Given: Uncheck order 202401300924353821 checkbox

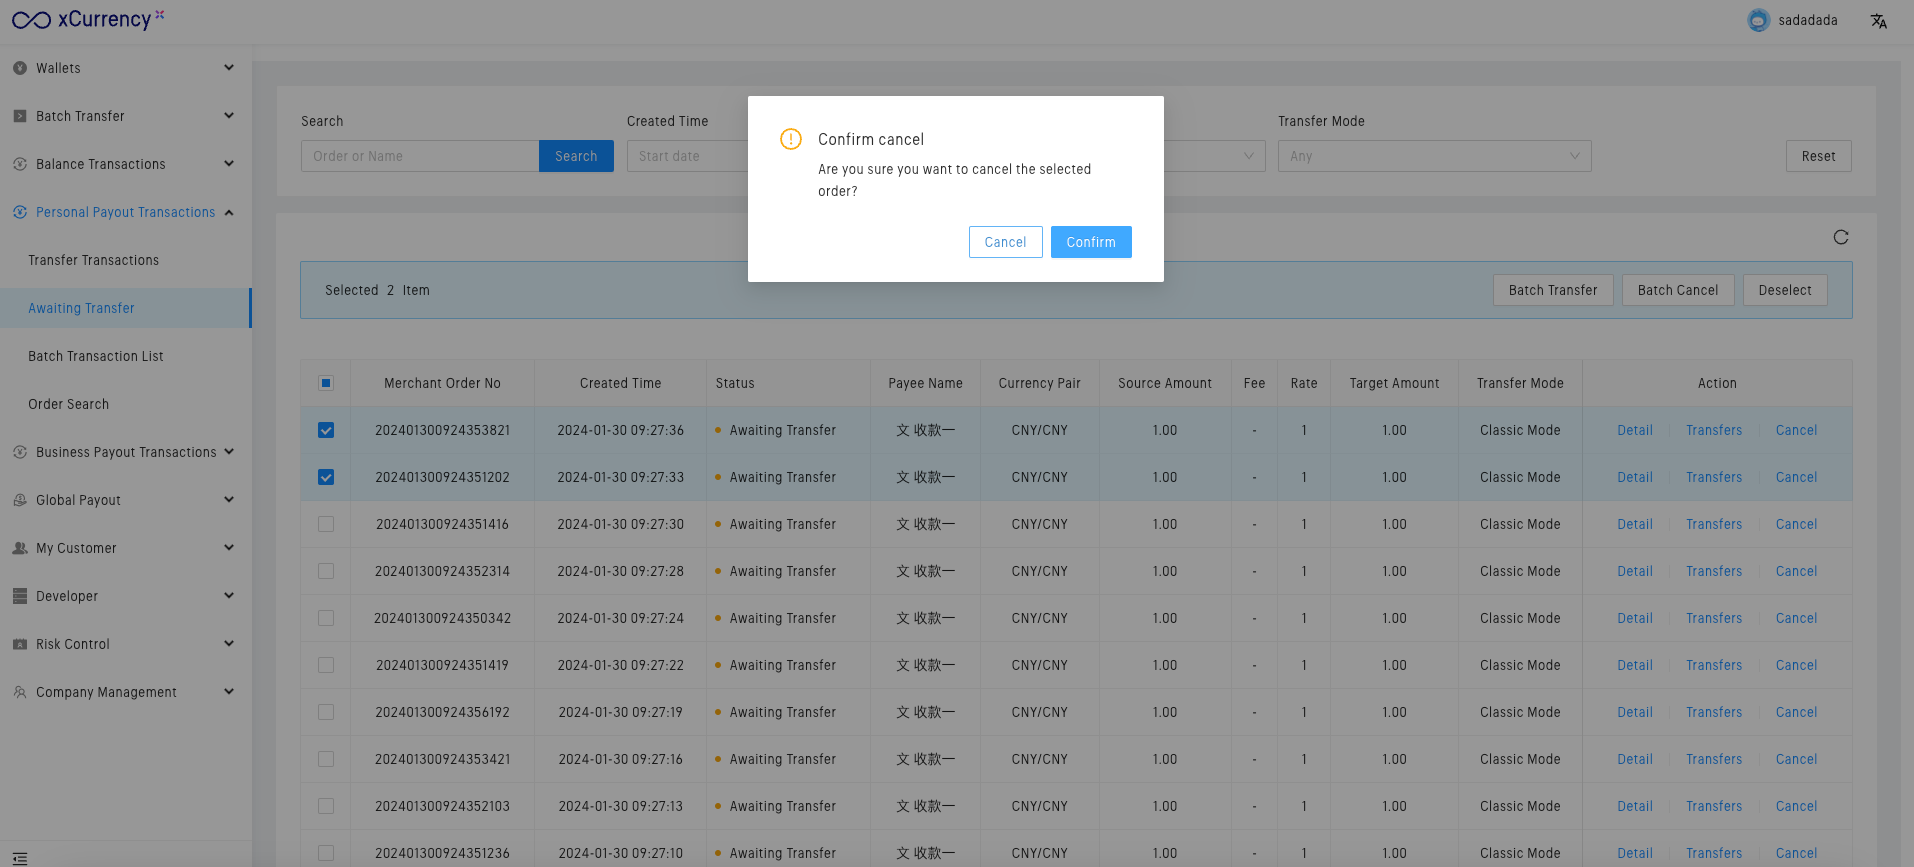Looking at the screenshot, I should [x=326, y=430].
